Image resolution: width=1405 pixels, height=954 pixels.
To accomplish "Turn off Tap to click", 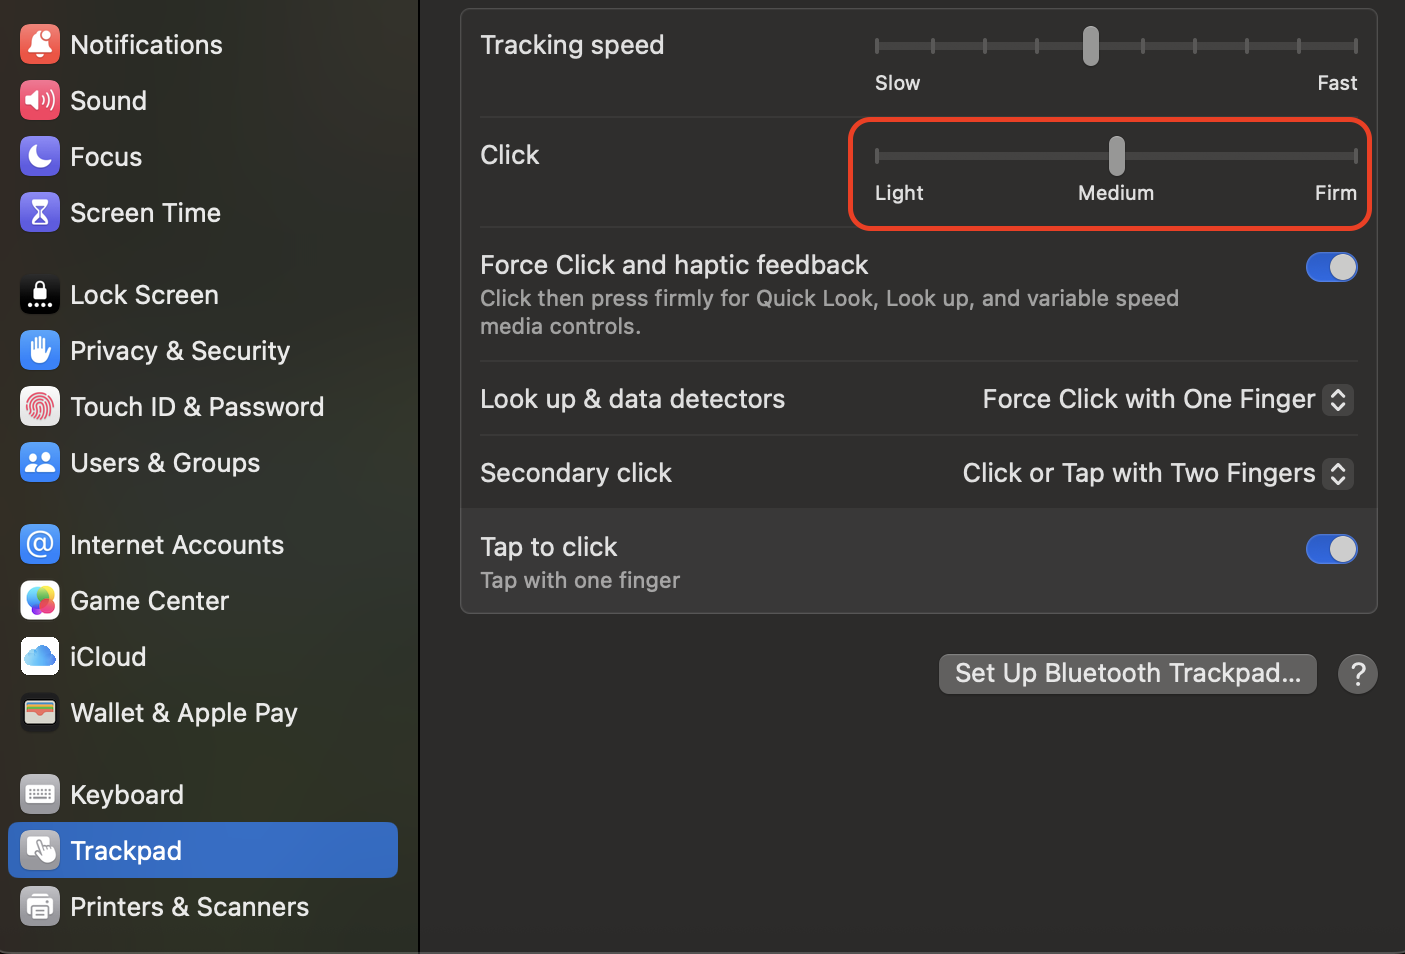I will pos(1331,549).
